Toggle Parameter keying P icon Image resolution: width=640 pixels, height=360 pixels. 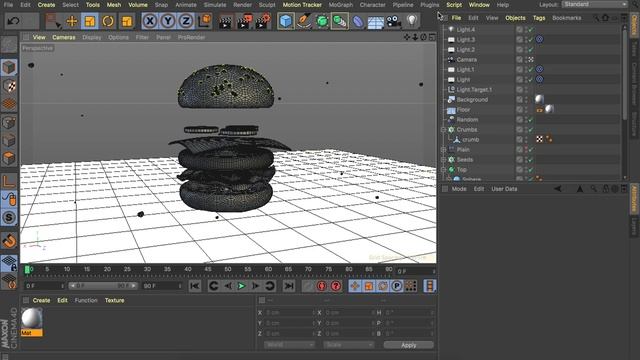396,286
